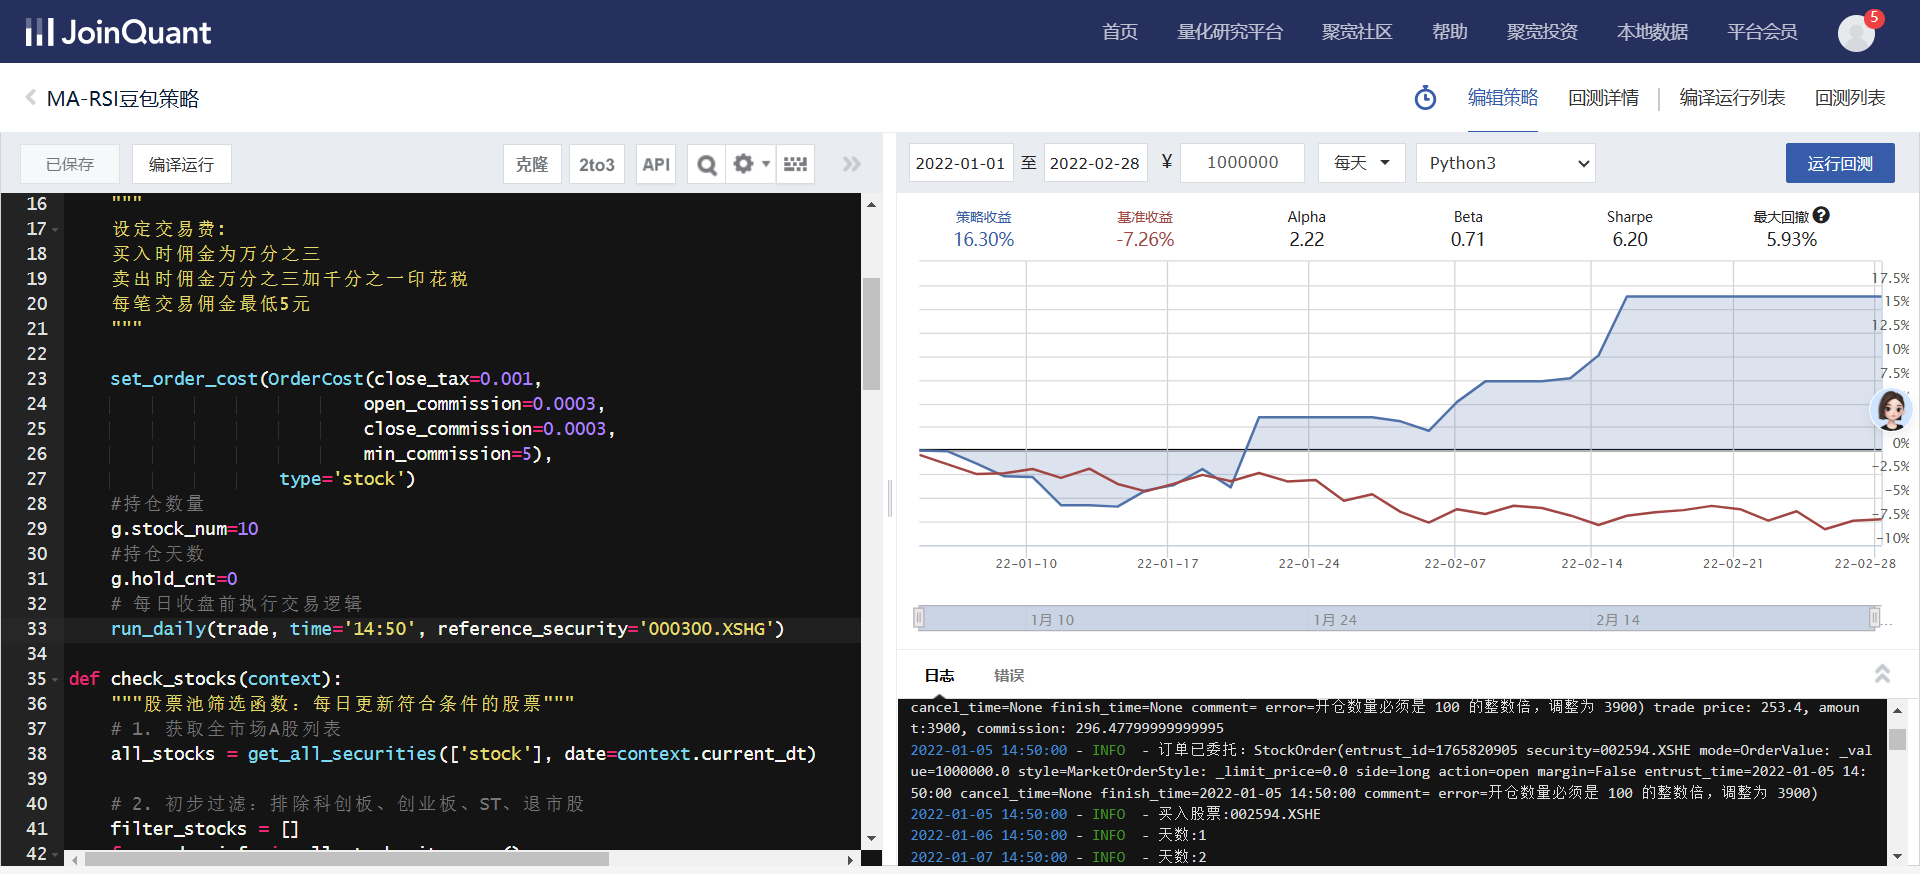Click the capital amount field 1000000
Viewport: 1920px width, 874px height.
1242,163
